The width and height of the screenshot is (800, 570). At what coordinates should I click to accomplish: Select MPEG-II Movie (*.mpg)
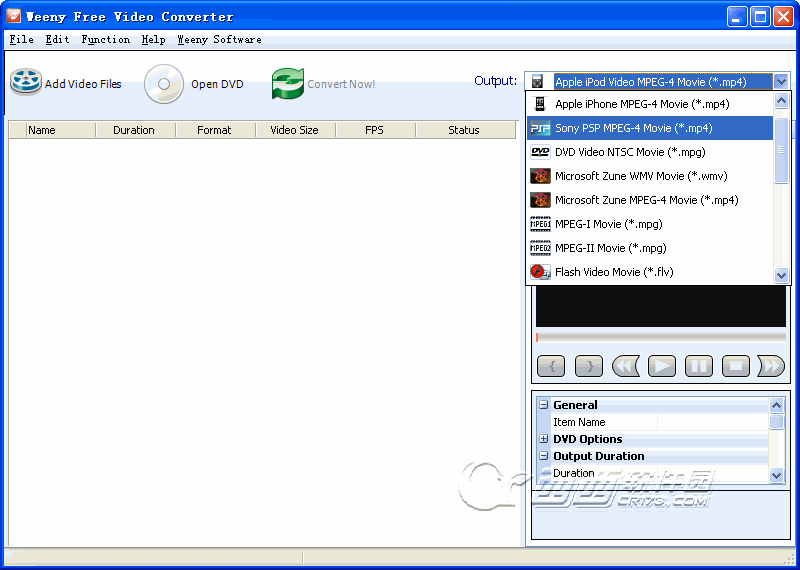650,248
